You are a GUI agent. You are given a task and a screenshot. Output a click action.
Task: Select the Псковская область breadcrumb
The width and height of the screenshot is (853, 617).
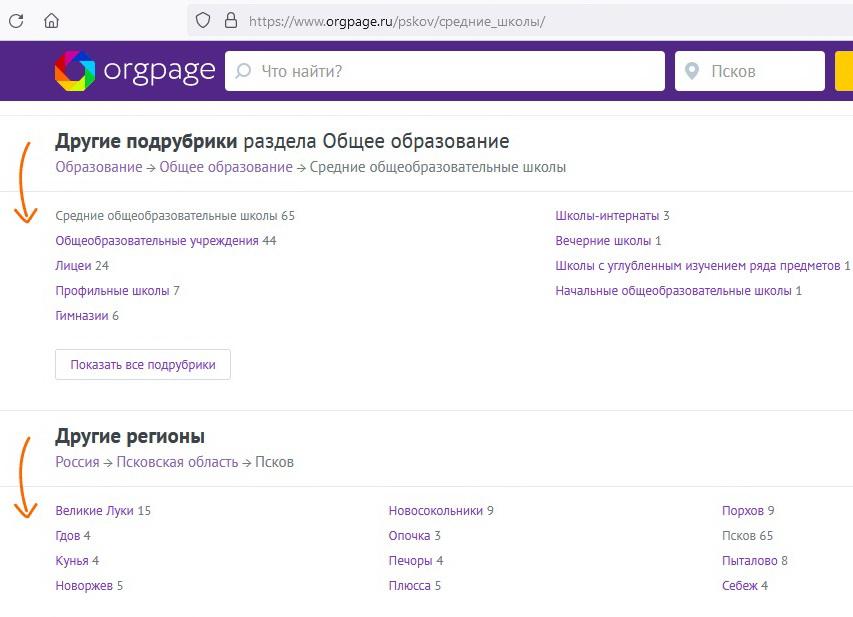click(x=177, y=462)
